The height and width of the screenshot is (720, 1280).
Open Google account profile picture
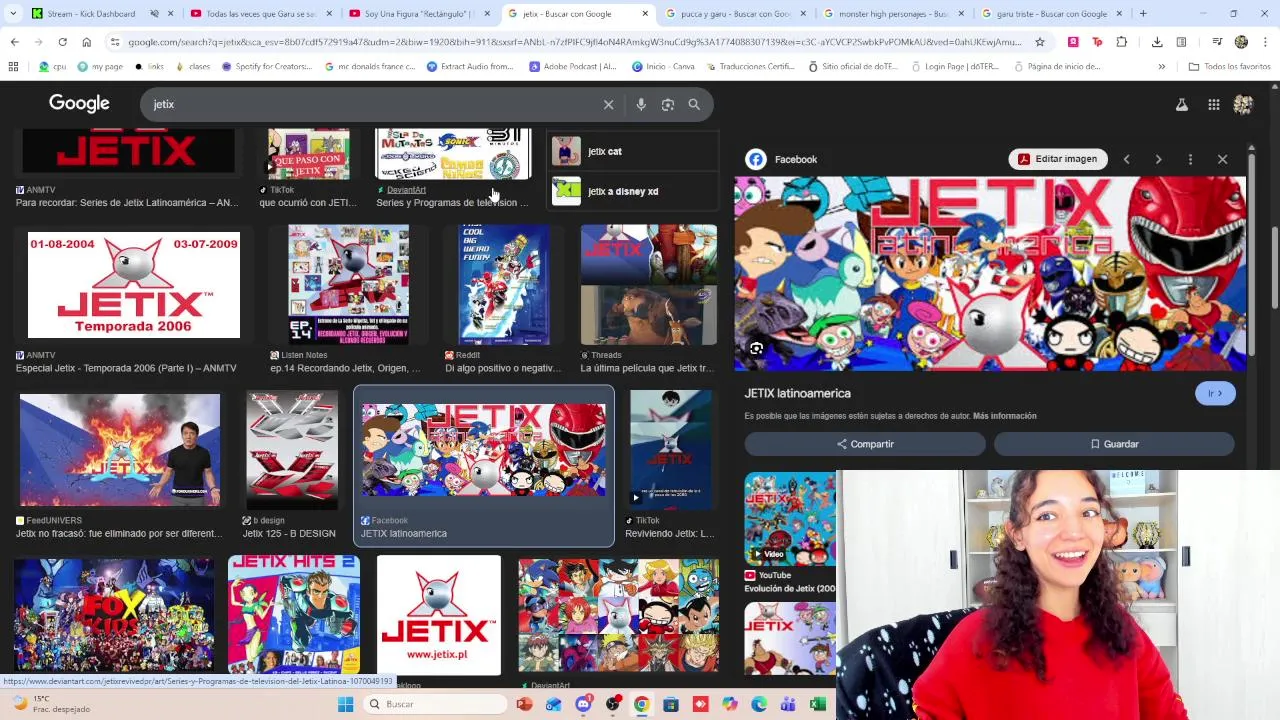[x=1243, y=104]
